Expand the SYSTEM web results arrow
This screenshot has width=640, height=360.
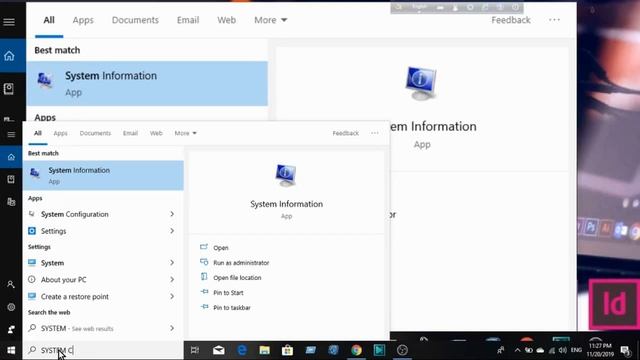pyautogui.click(x=172, y=328)
